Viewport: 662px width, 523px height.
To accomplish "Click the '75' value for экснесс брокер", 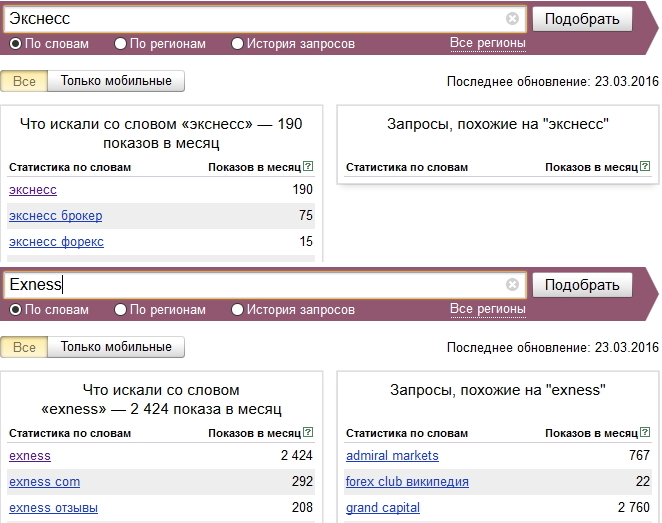I will 306,215.
